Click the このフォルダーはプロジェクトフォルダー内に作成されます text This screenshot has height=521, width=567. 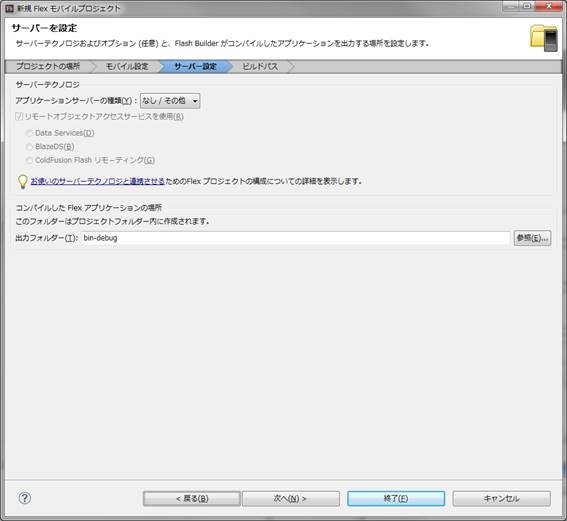112,221
